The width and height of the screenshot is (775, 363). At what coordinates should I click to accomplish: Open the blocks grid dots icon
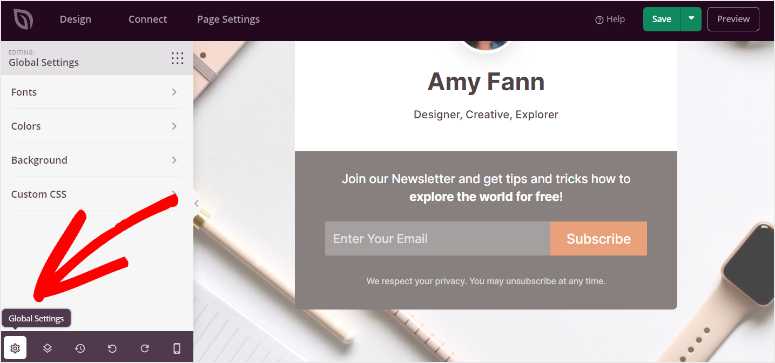click(177, 58)
